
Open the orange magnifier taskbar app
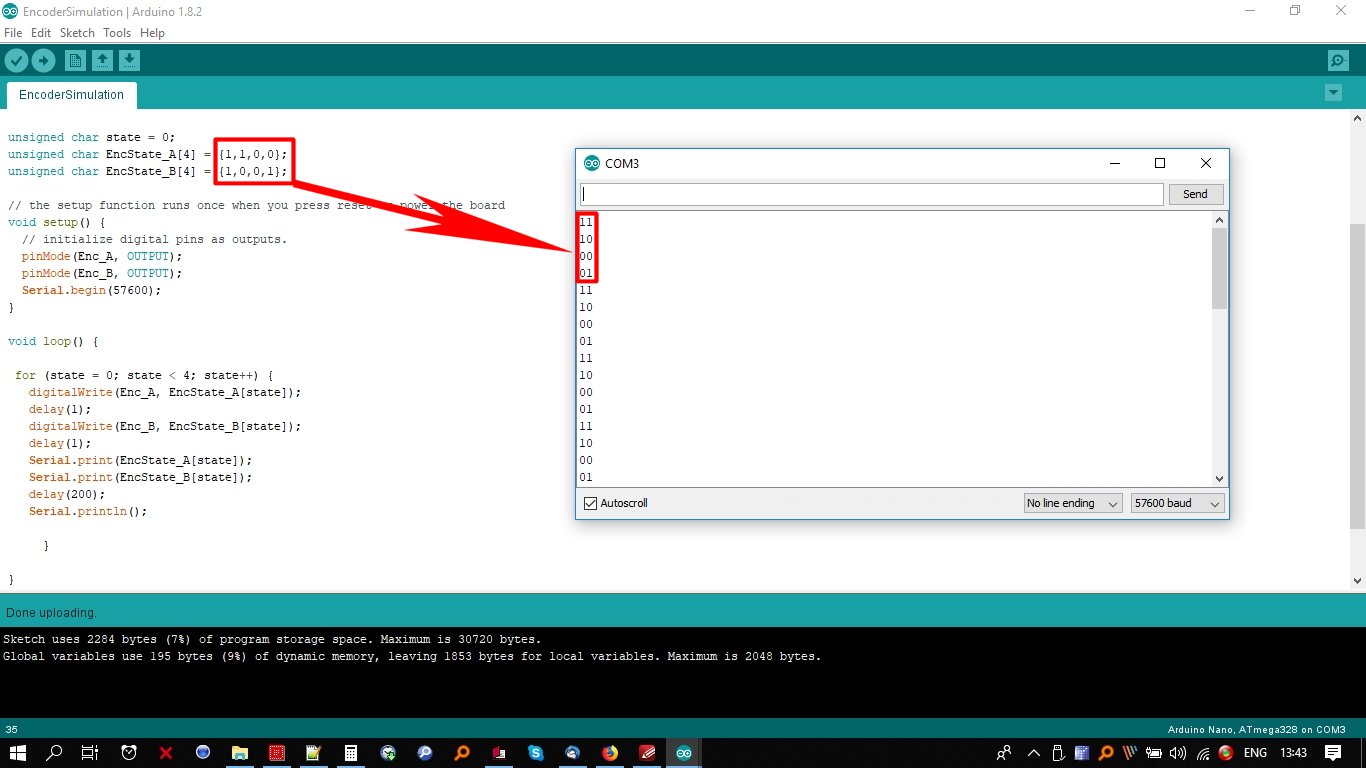[x=462, y=753]
